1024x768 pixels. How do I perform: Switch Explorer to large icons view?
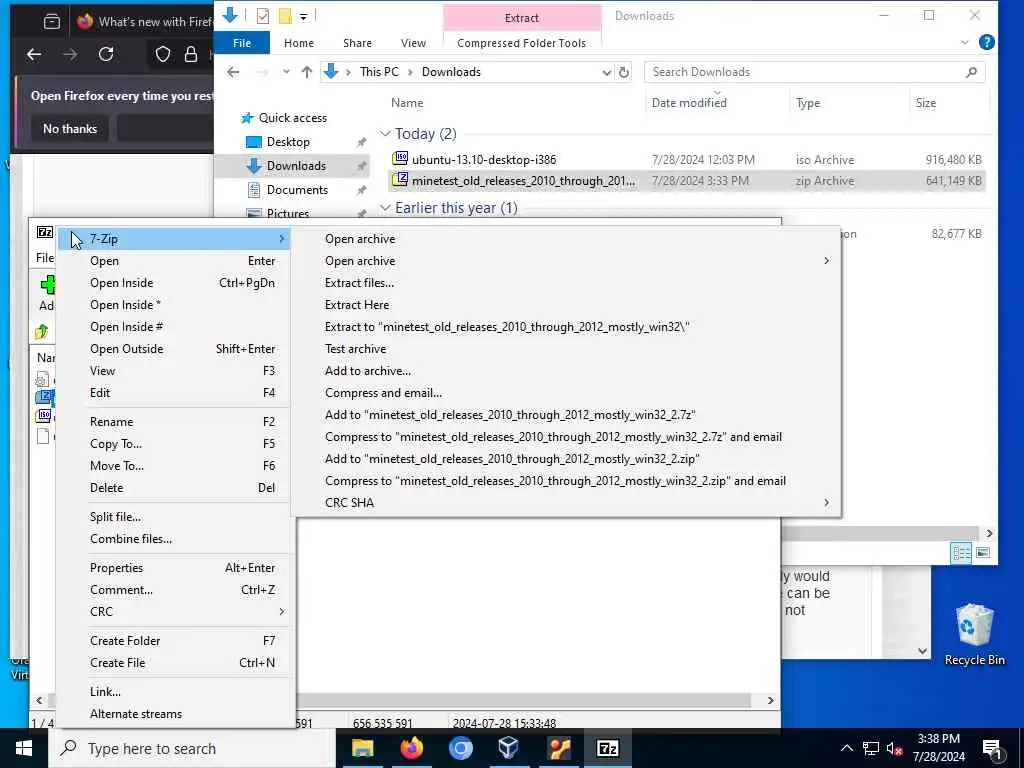(983, 553)
